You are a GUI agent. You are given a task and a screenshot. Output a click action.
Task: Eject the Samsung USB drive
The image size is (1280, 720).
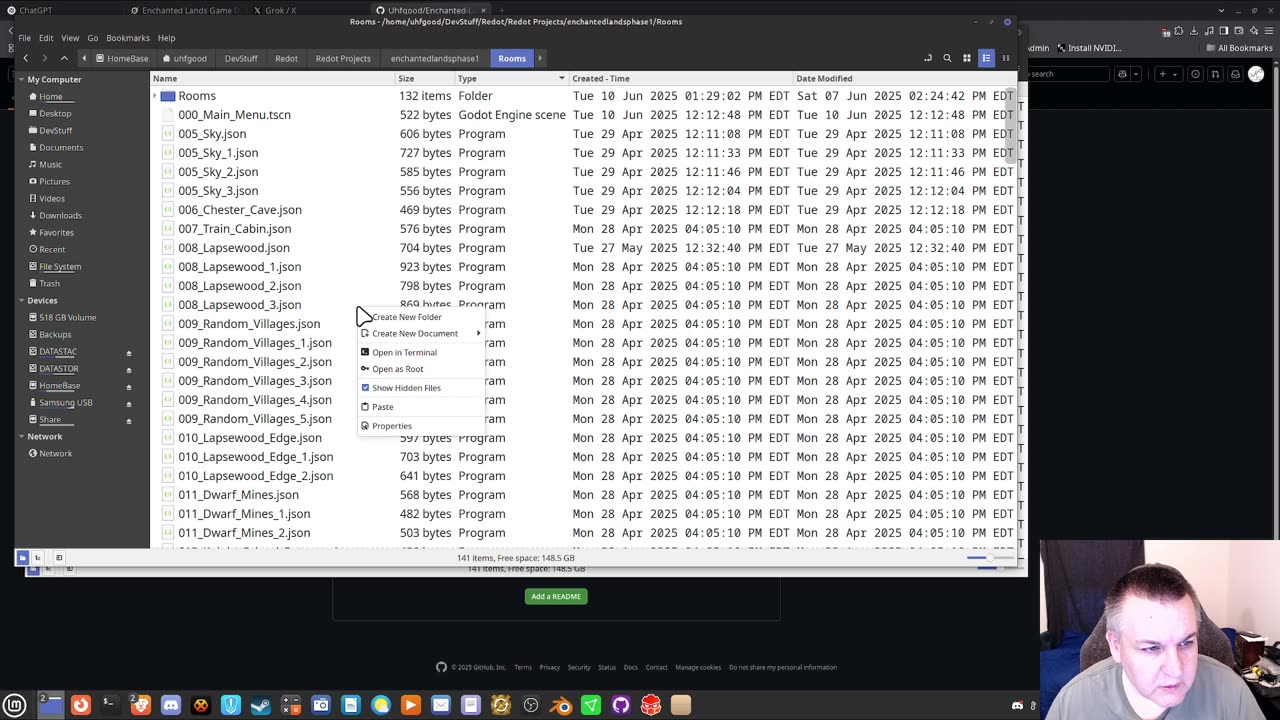[129, 404]
